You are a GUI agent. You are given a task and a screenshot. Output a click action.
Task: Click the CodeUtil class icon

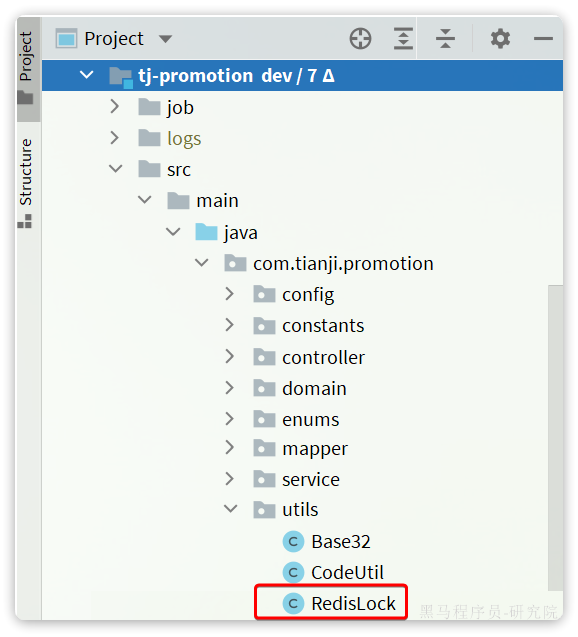tap(293, 572)
